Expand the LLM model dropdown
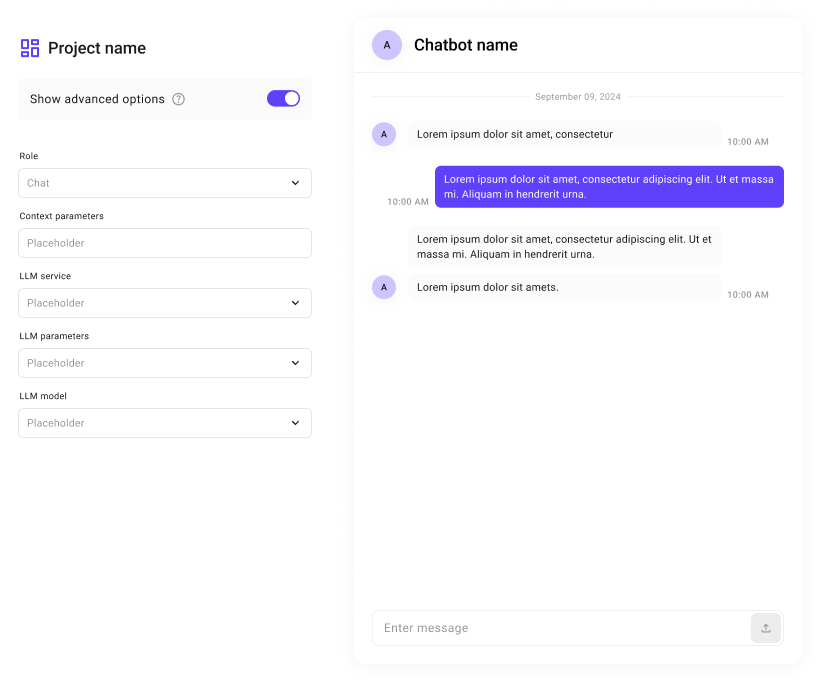 pos(164,423)
